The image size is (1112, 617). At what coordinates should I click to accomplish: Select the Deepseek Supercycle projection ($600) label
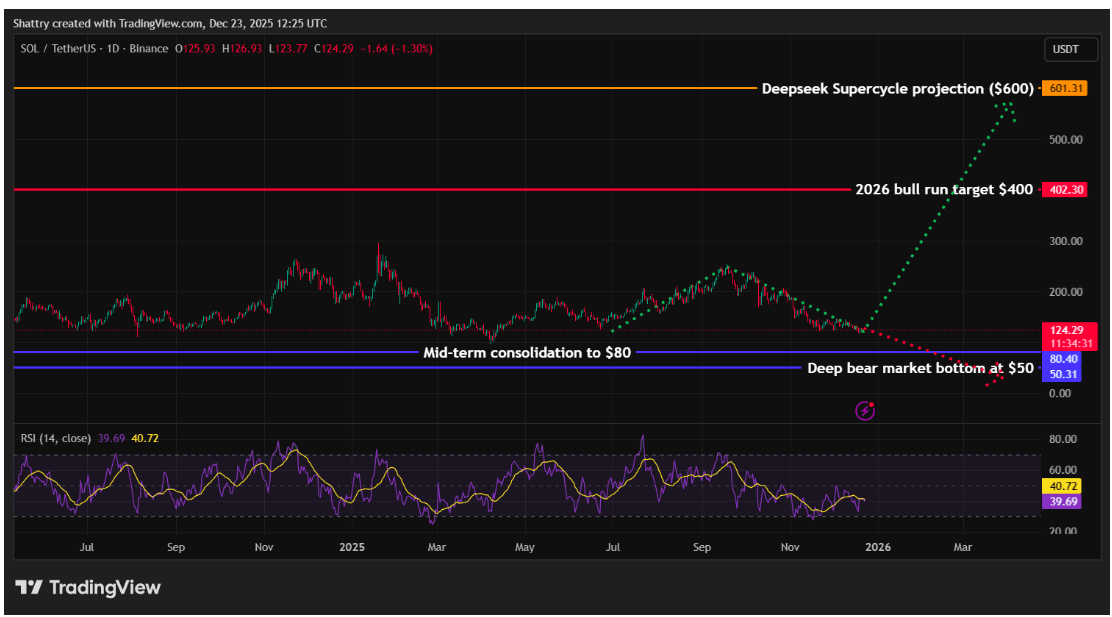tap(897, 89)
